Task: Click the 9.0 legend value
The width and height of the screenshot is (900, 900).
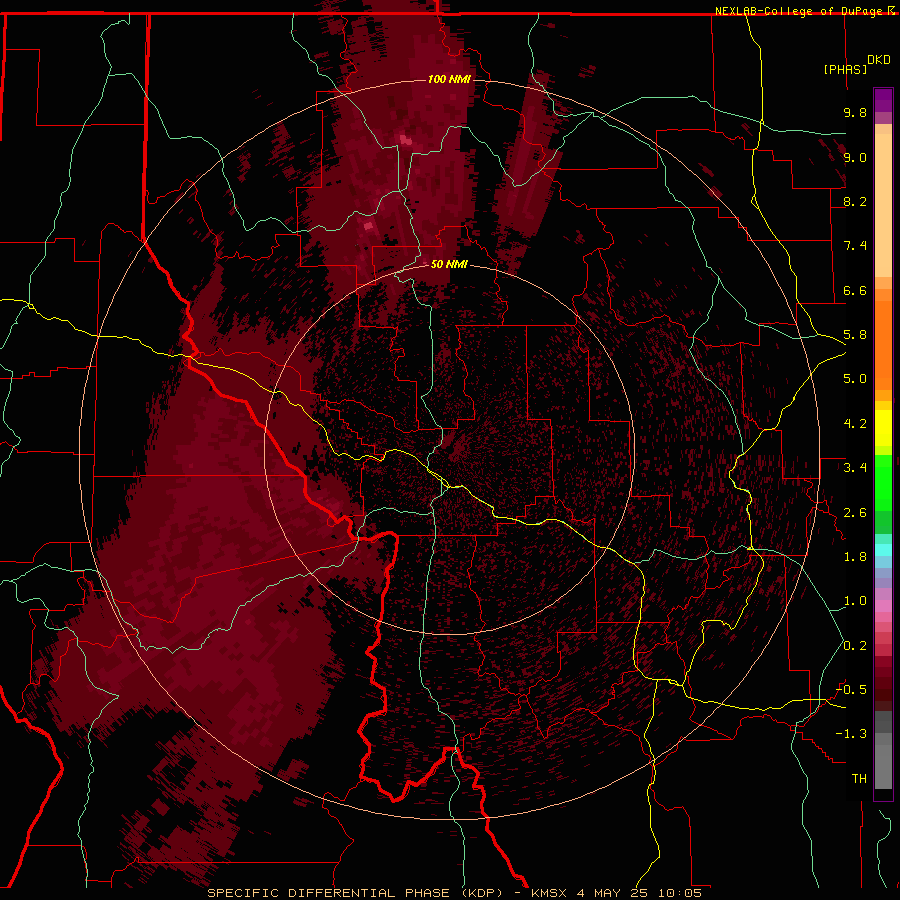Action: coord(855,157)
